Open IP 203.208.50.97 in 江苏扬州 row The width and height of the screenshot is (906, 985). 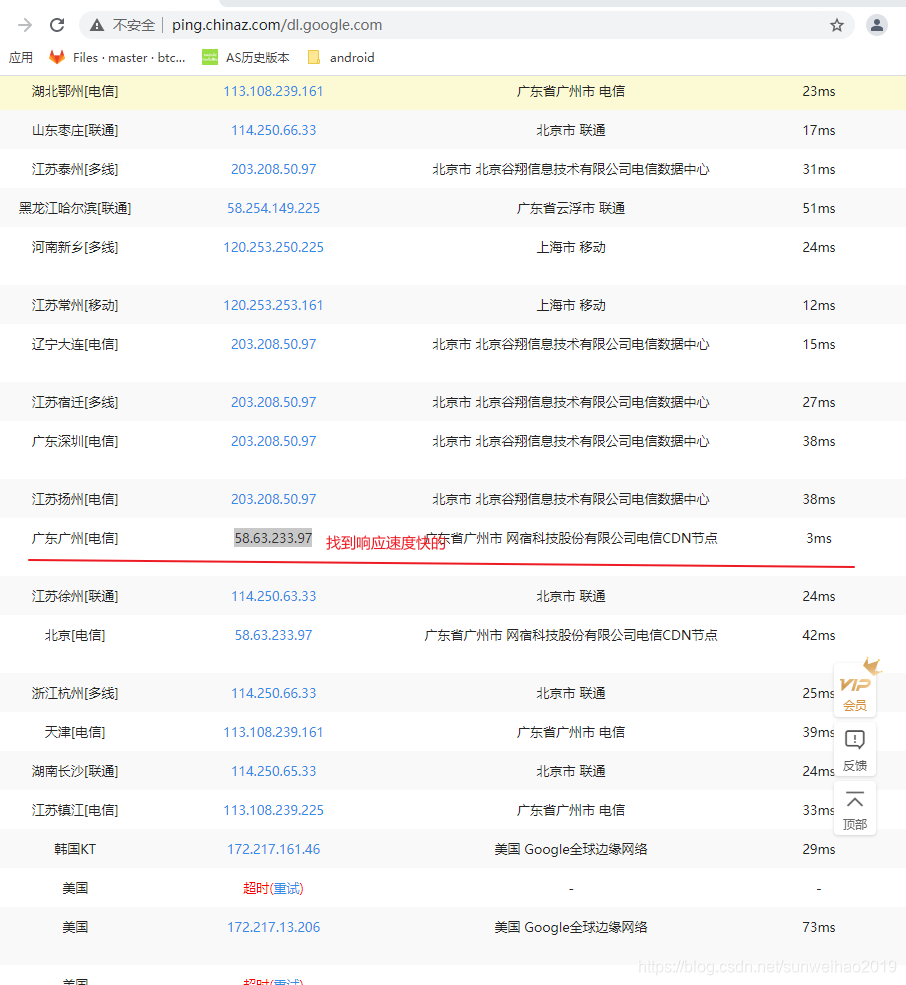tap(273, 499)
